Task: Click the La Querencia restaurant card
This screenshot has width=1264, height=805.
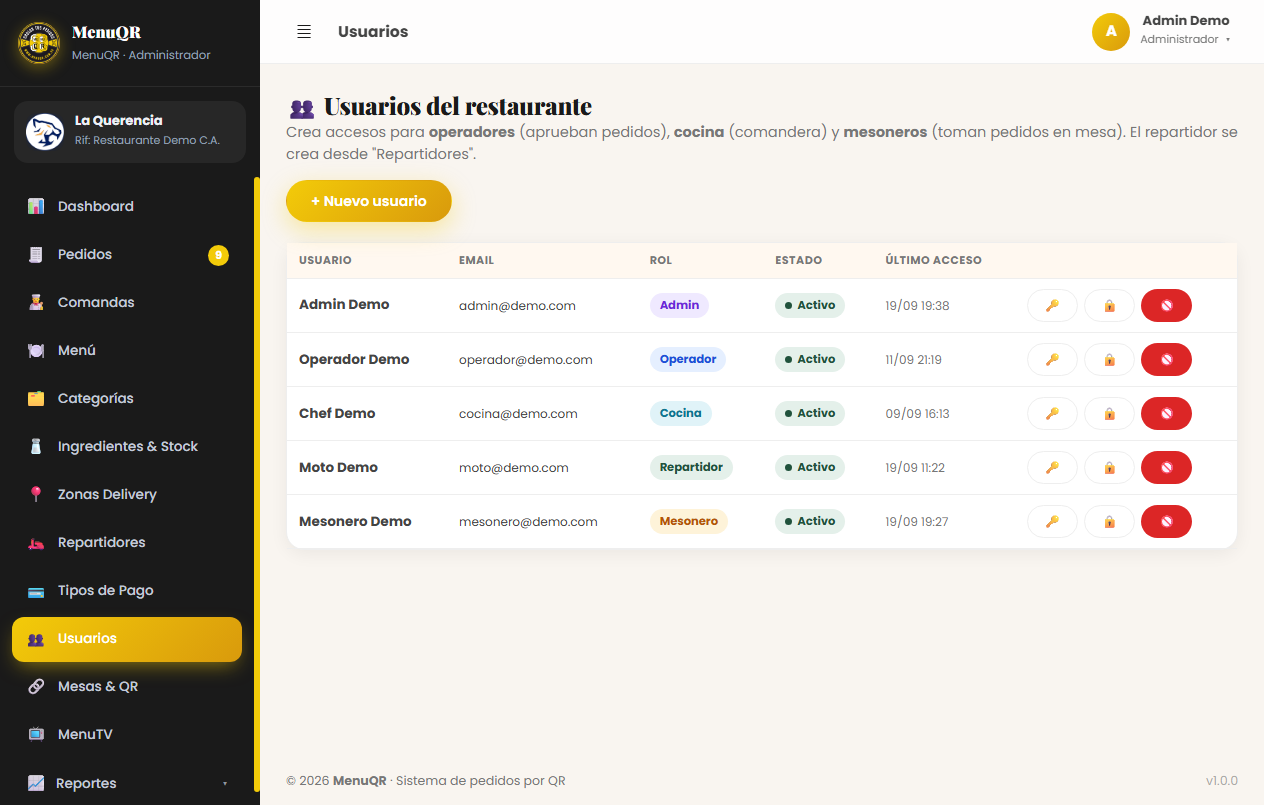Action: point(130,131)
